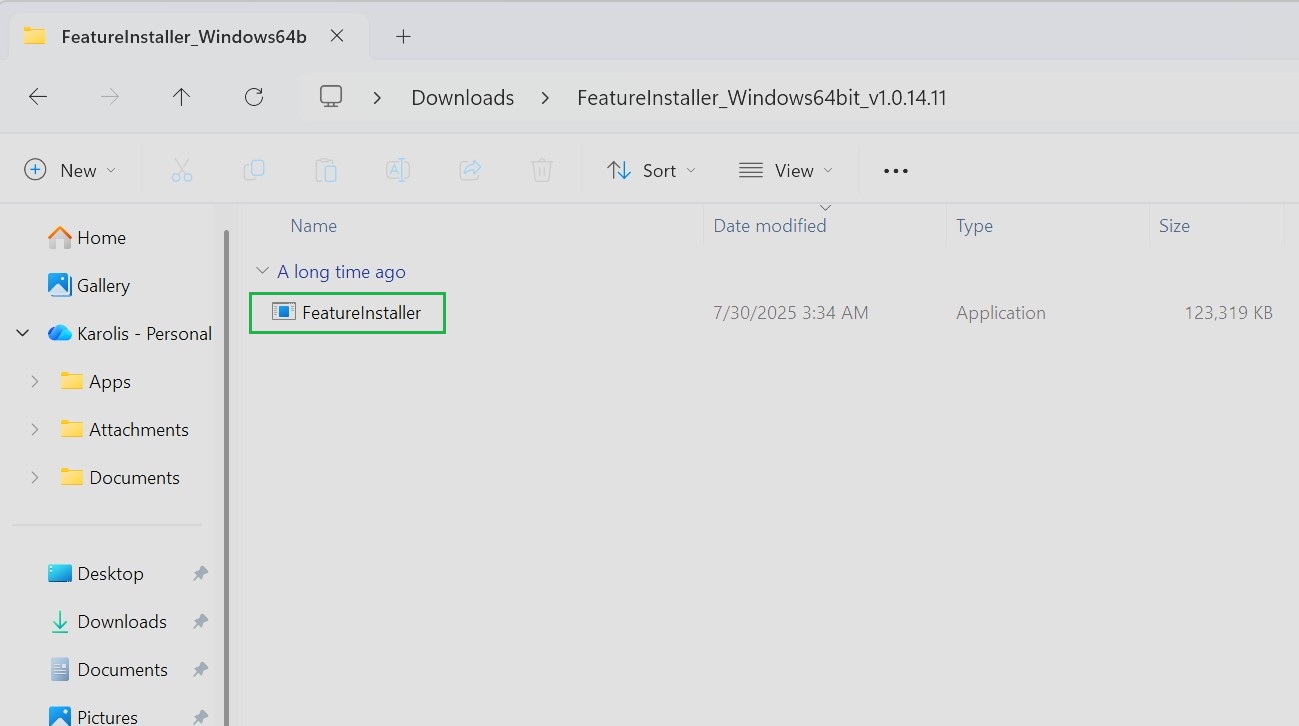Open Gallery from the navigation pane
This screenshot has height=726, width=1299.
tap(102, 286)
